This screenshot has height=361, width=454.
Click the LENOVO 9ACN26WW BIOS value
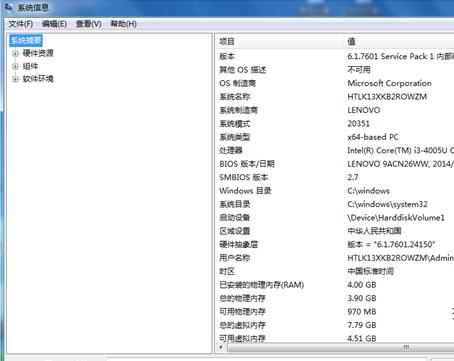pos(400,164)
